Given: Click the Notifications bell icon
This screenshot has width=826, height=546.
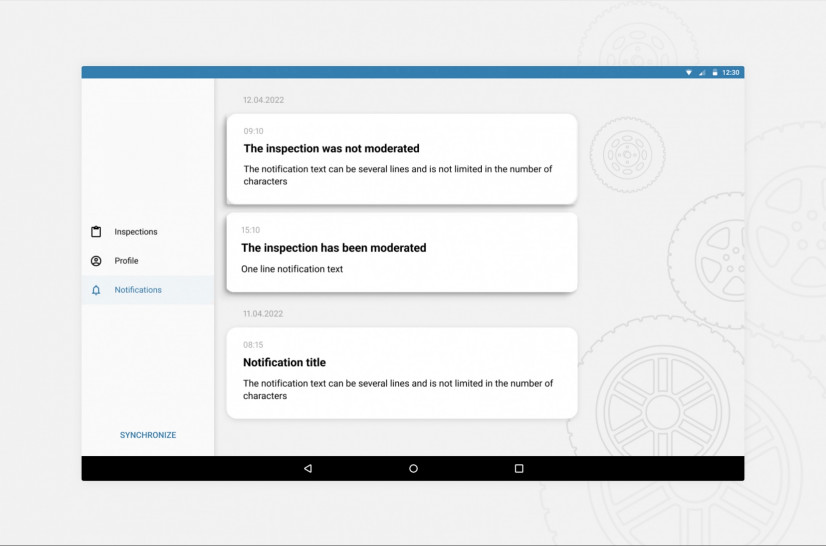Looking at the screenshot, I should 96,290.
